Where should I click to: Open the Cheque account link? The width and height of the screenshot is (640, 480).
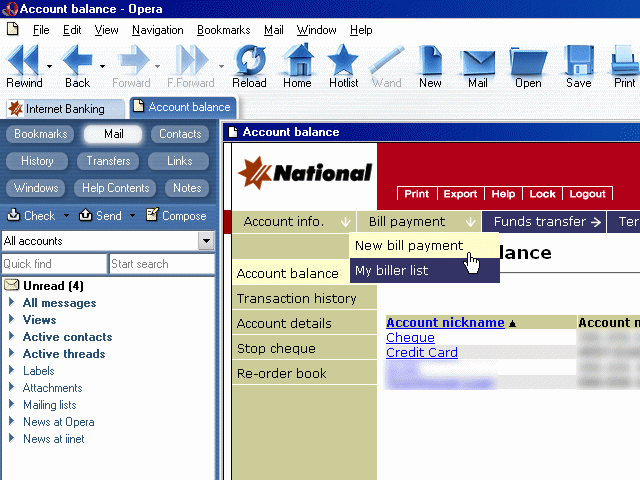[x=410, y=338]
